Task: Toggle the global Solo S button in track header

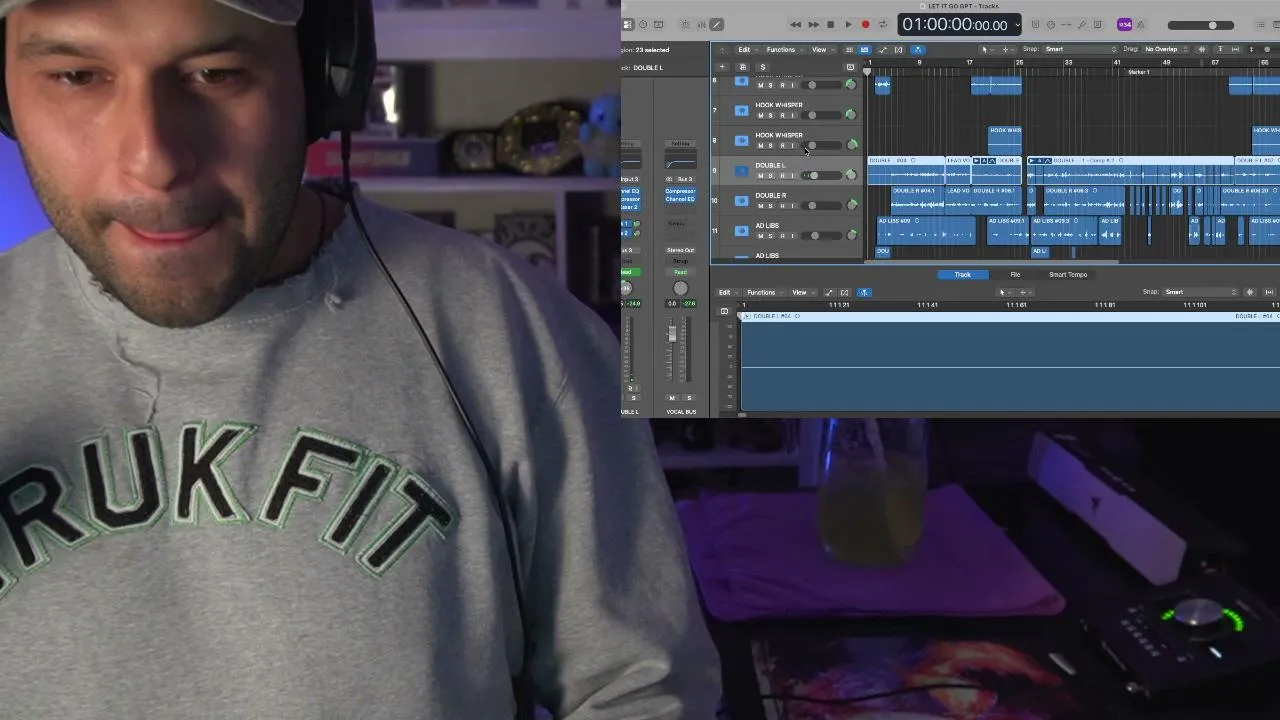Action: pyautogui.click(x=762, y=67)
